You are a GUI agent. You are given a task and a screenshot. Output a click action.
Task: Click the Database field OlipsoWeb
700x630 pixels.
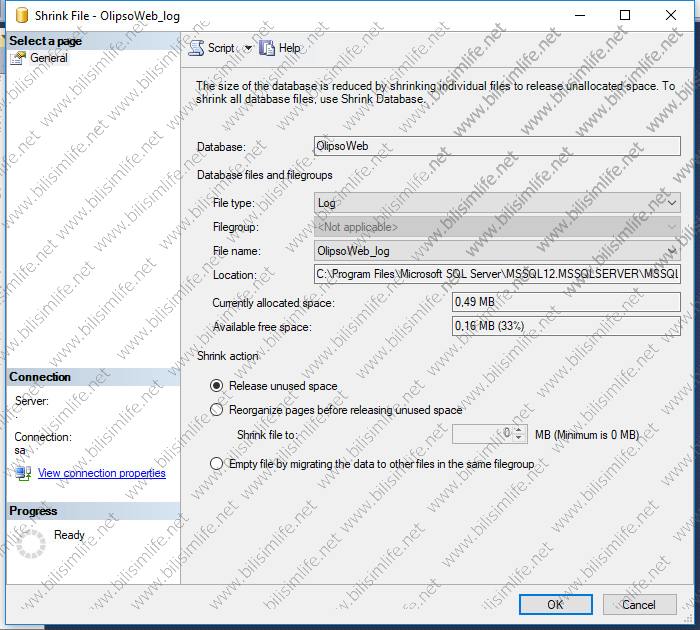pos(497,146)
